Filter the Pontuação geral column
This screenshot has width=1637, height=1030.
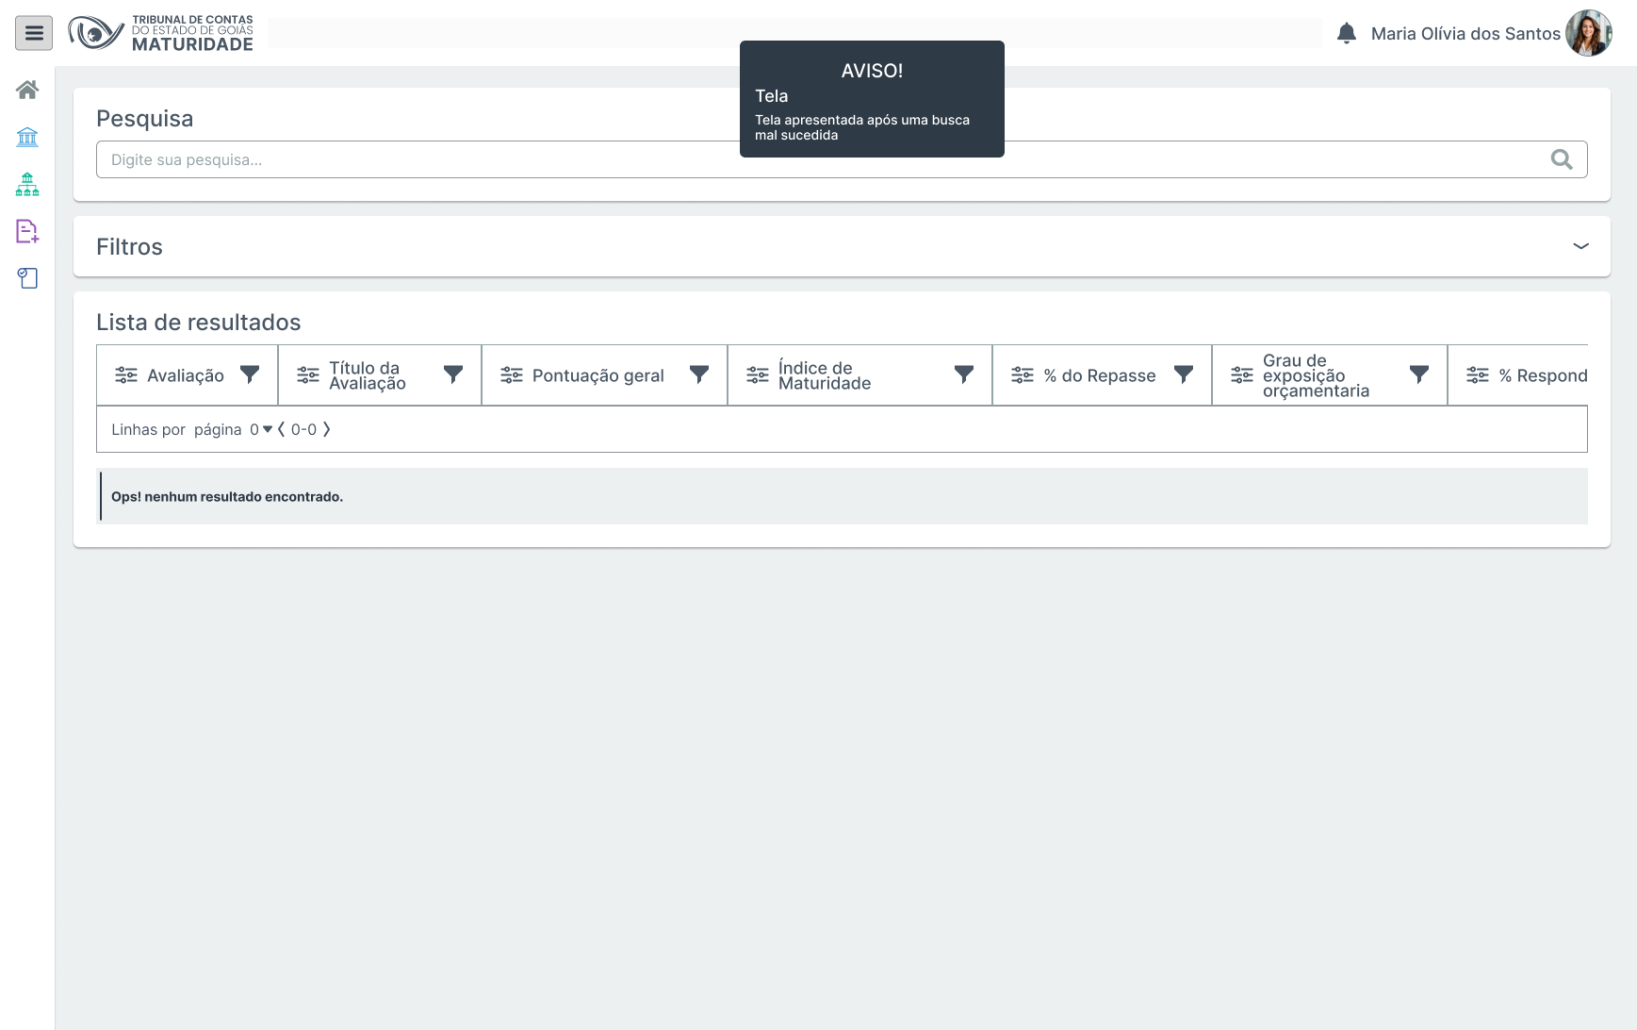coord(699,374)
